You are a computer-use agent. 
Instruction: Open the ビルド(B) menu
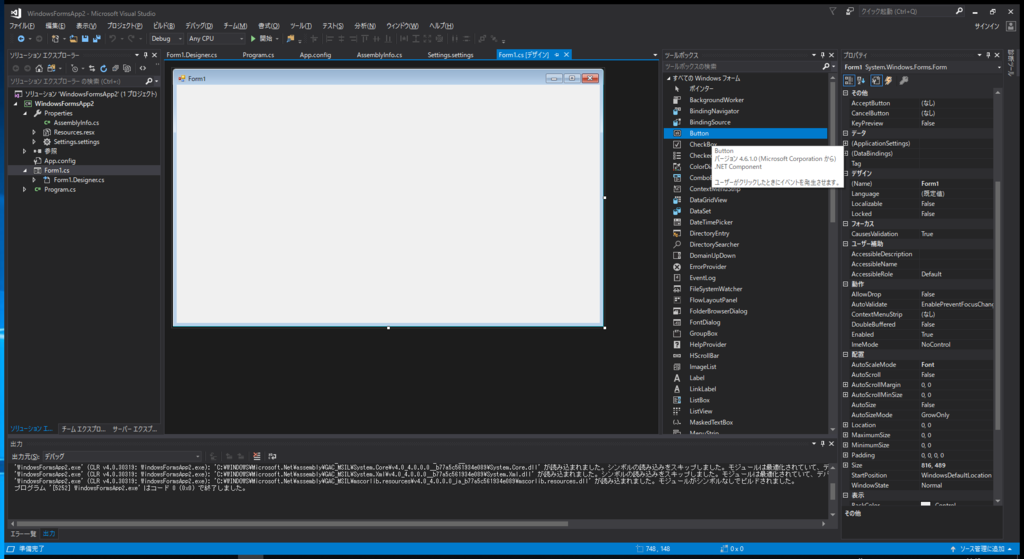click(164, 26)
